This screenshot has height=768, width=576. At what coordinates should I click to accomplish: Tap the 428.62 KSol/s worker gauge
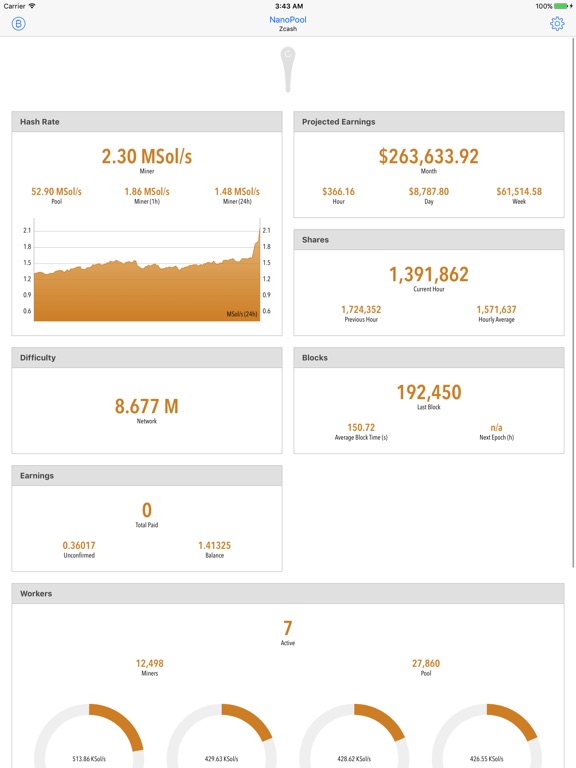[354, 736]
